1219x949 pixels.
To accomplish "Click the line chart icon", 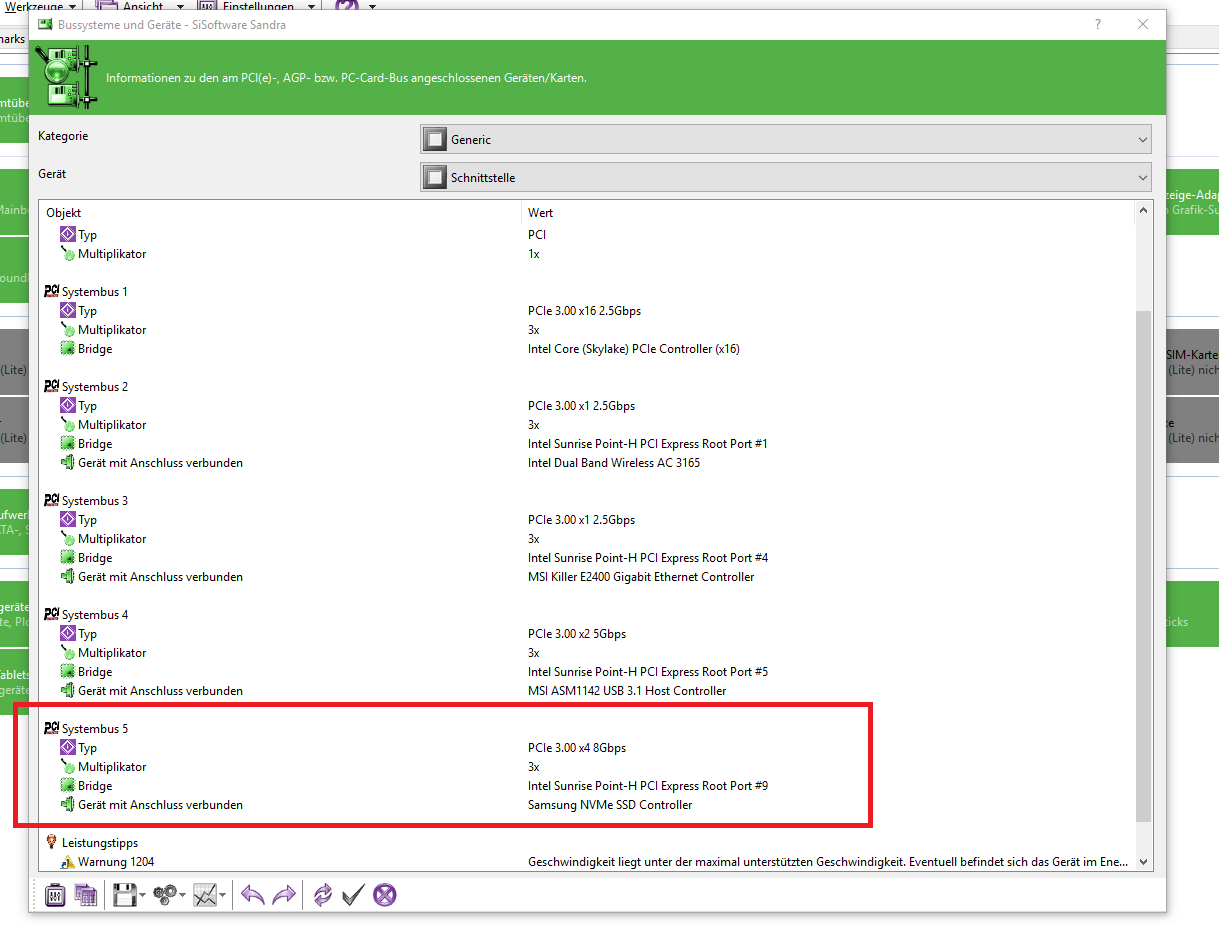I will click(x=204, y=895).
